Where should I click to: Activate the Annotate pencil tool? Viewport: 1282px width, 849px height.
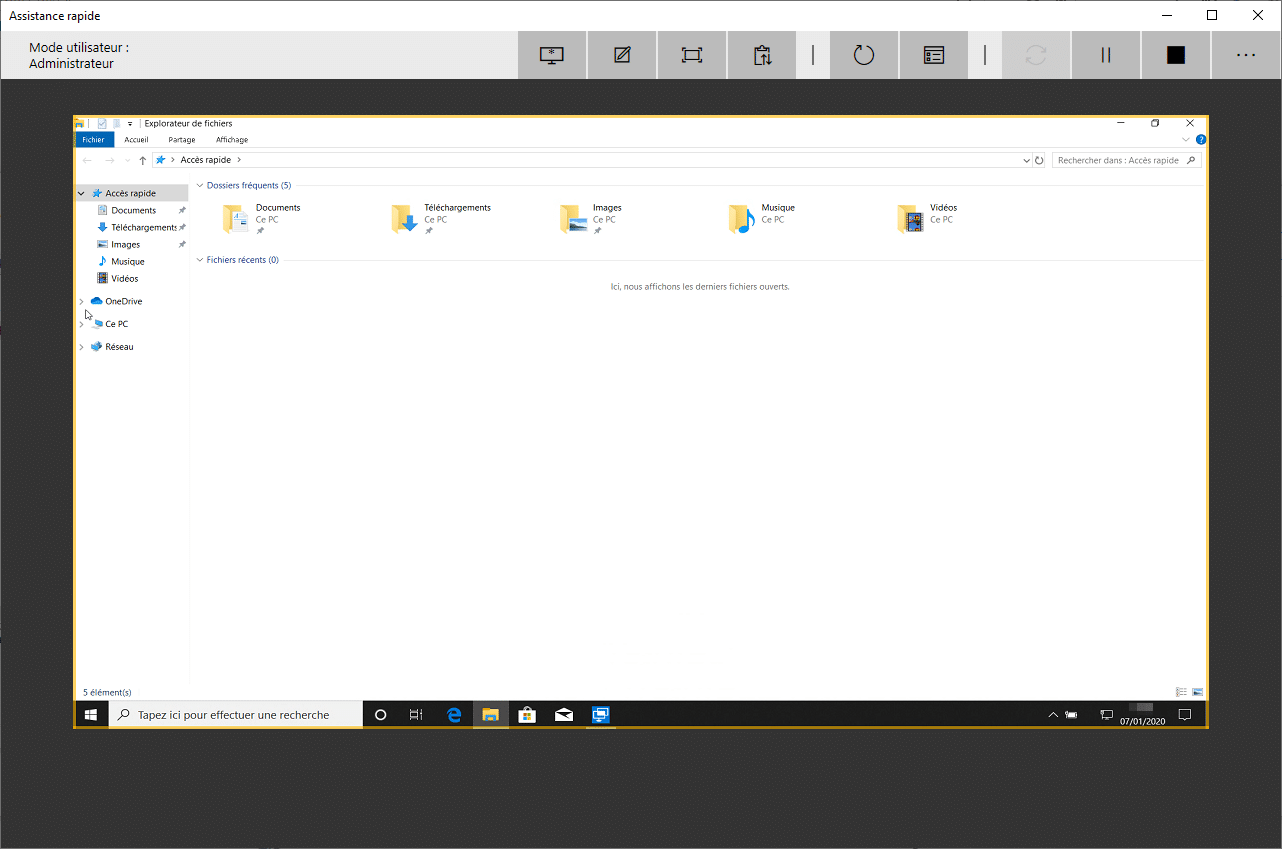point(622,55)
